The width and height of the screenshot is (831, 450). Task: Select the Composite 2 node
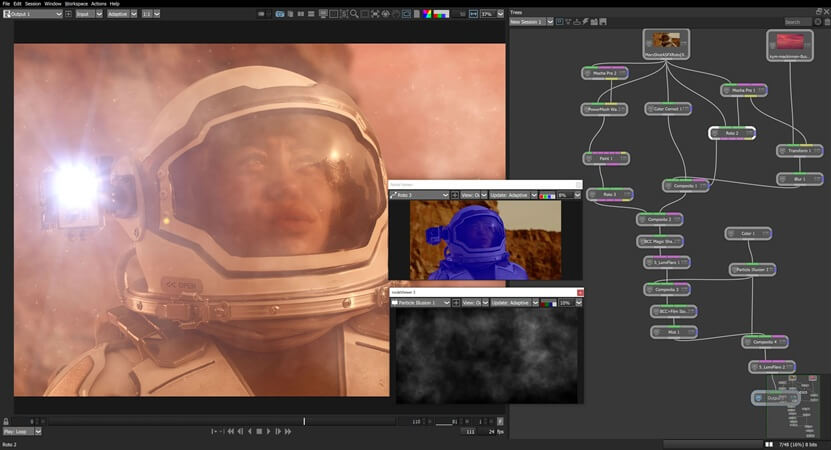tap(660, 219)
